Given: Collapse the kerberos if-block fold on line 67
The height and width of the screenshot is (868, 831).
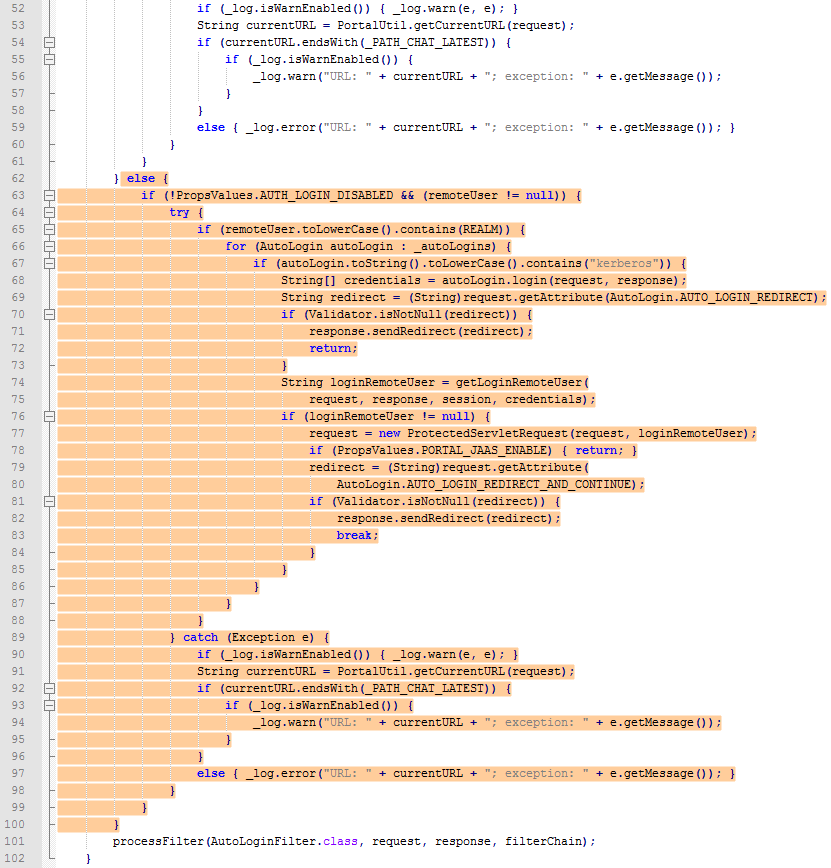Looking at the screenshot, I should pos(49,264).
